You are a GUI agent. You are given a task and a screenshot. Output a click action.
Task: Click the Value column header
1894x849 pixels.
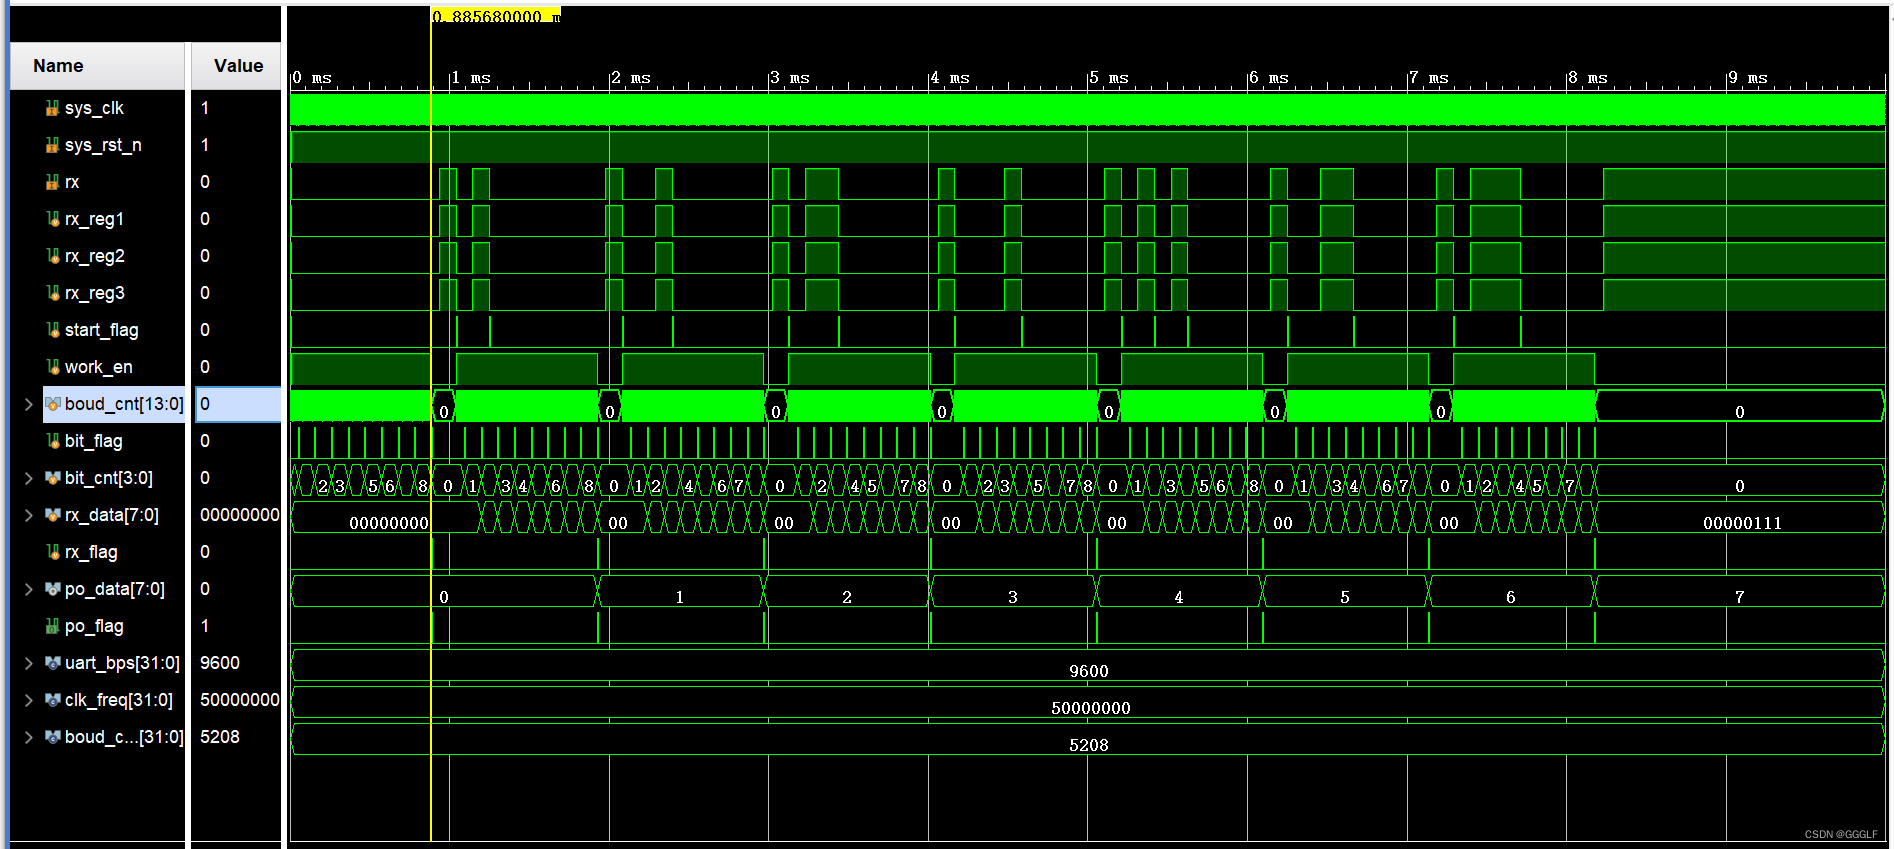[x=238, y=66]
